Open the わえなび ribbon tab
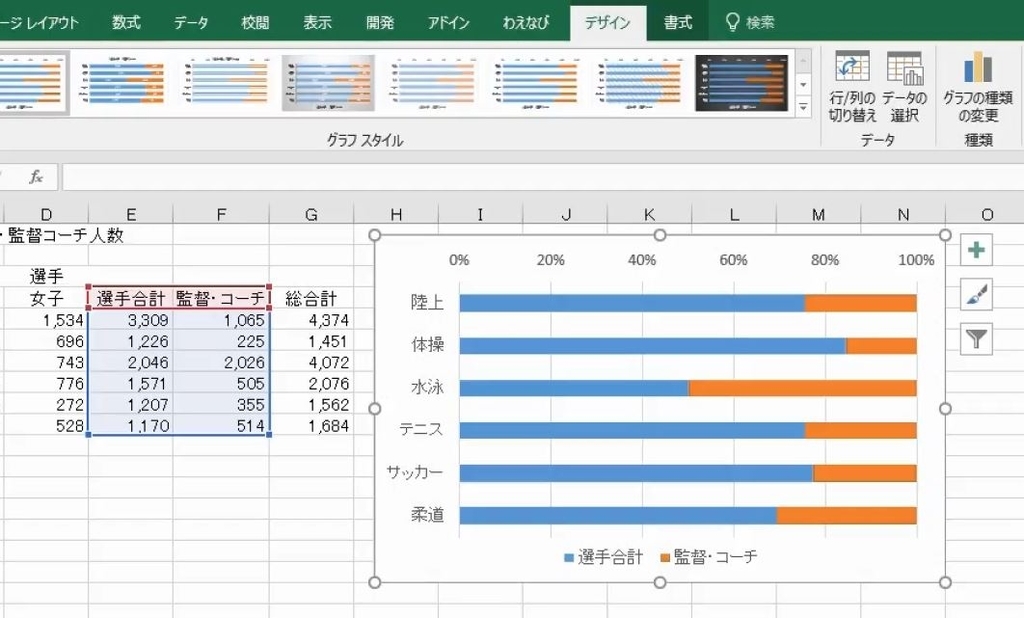Screen dimensions: 1024x618 click(x=527, y=20)
